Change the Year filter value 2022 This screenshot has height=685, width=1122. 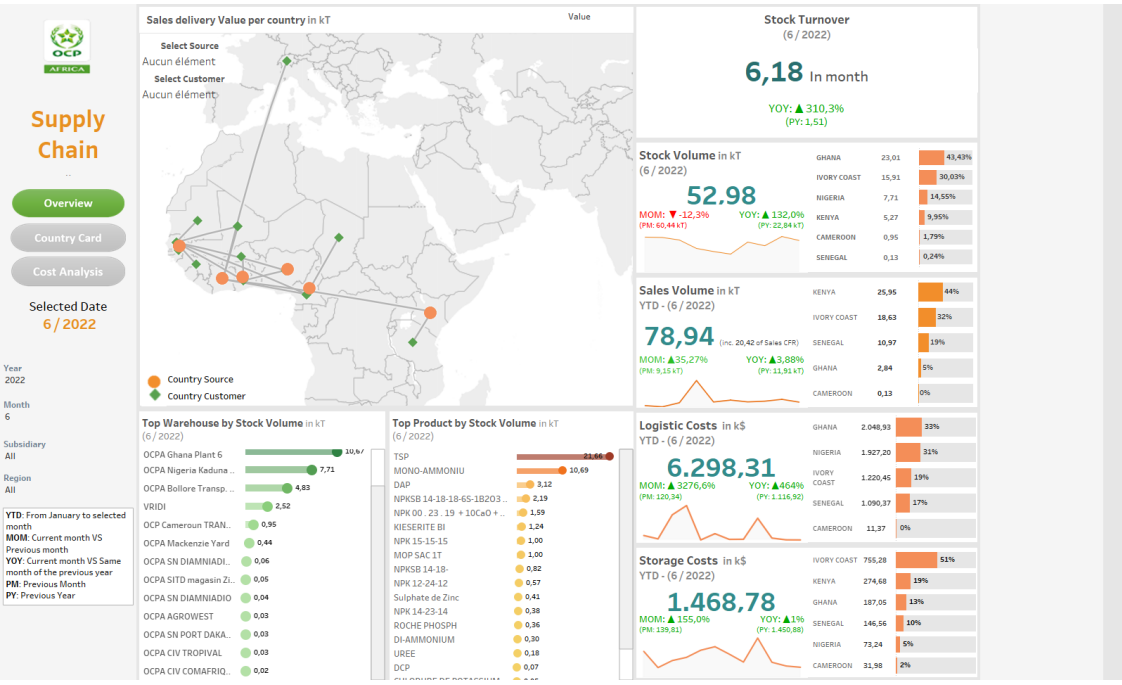point(15,380)
